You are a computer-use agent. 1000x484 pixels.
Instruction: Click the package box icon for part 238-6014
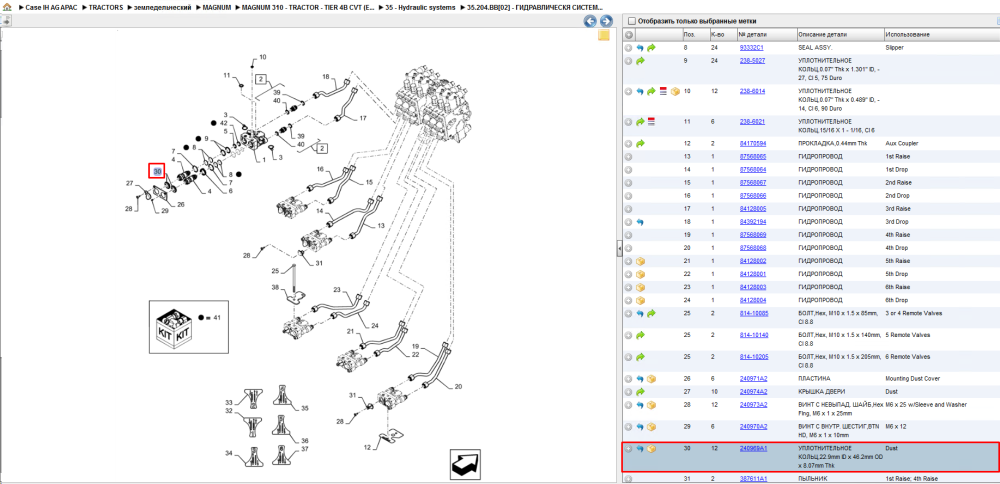675,91
